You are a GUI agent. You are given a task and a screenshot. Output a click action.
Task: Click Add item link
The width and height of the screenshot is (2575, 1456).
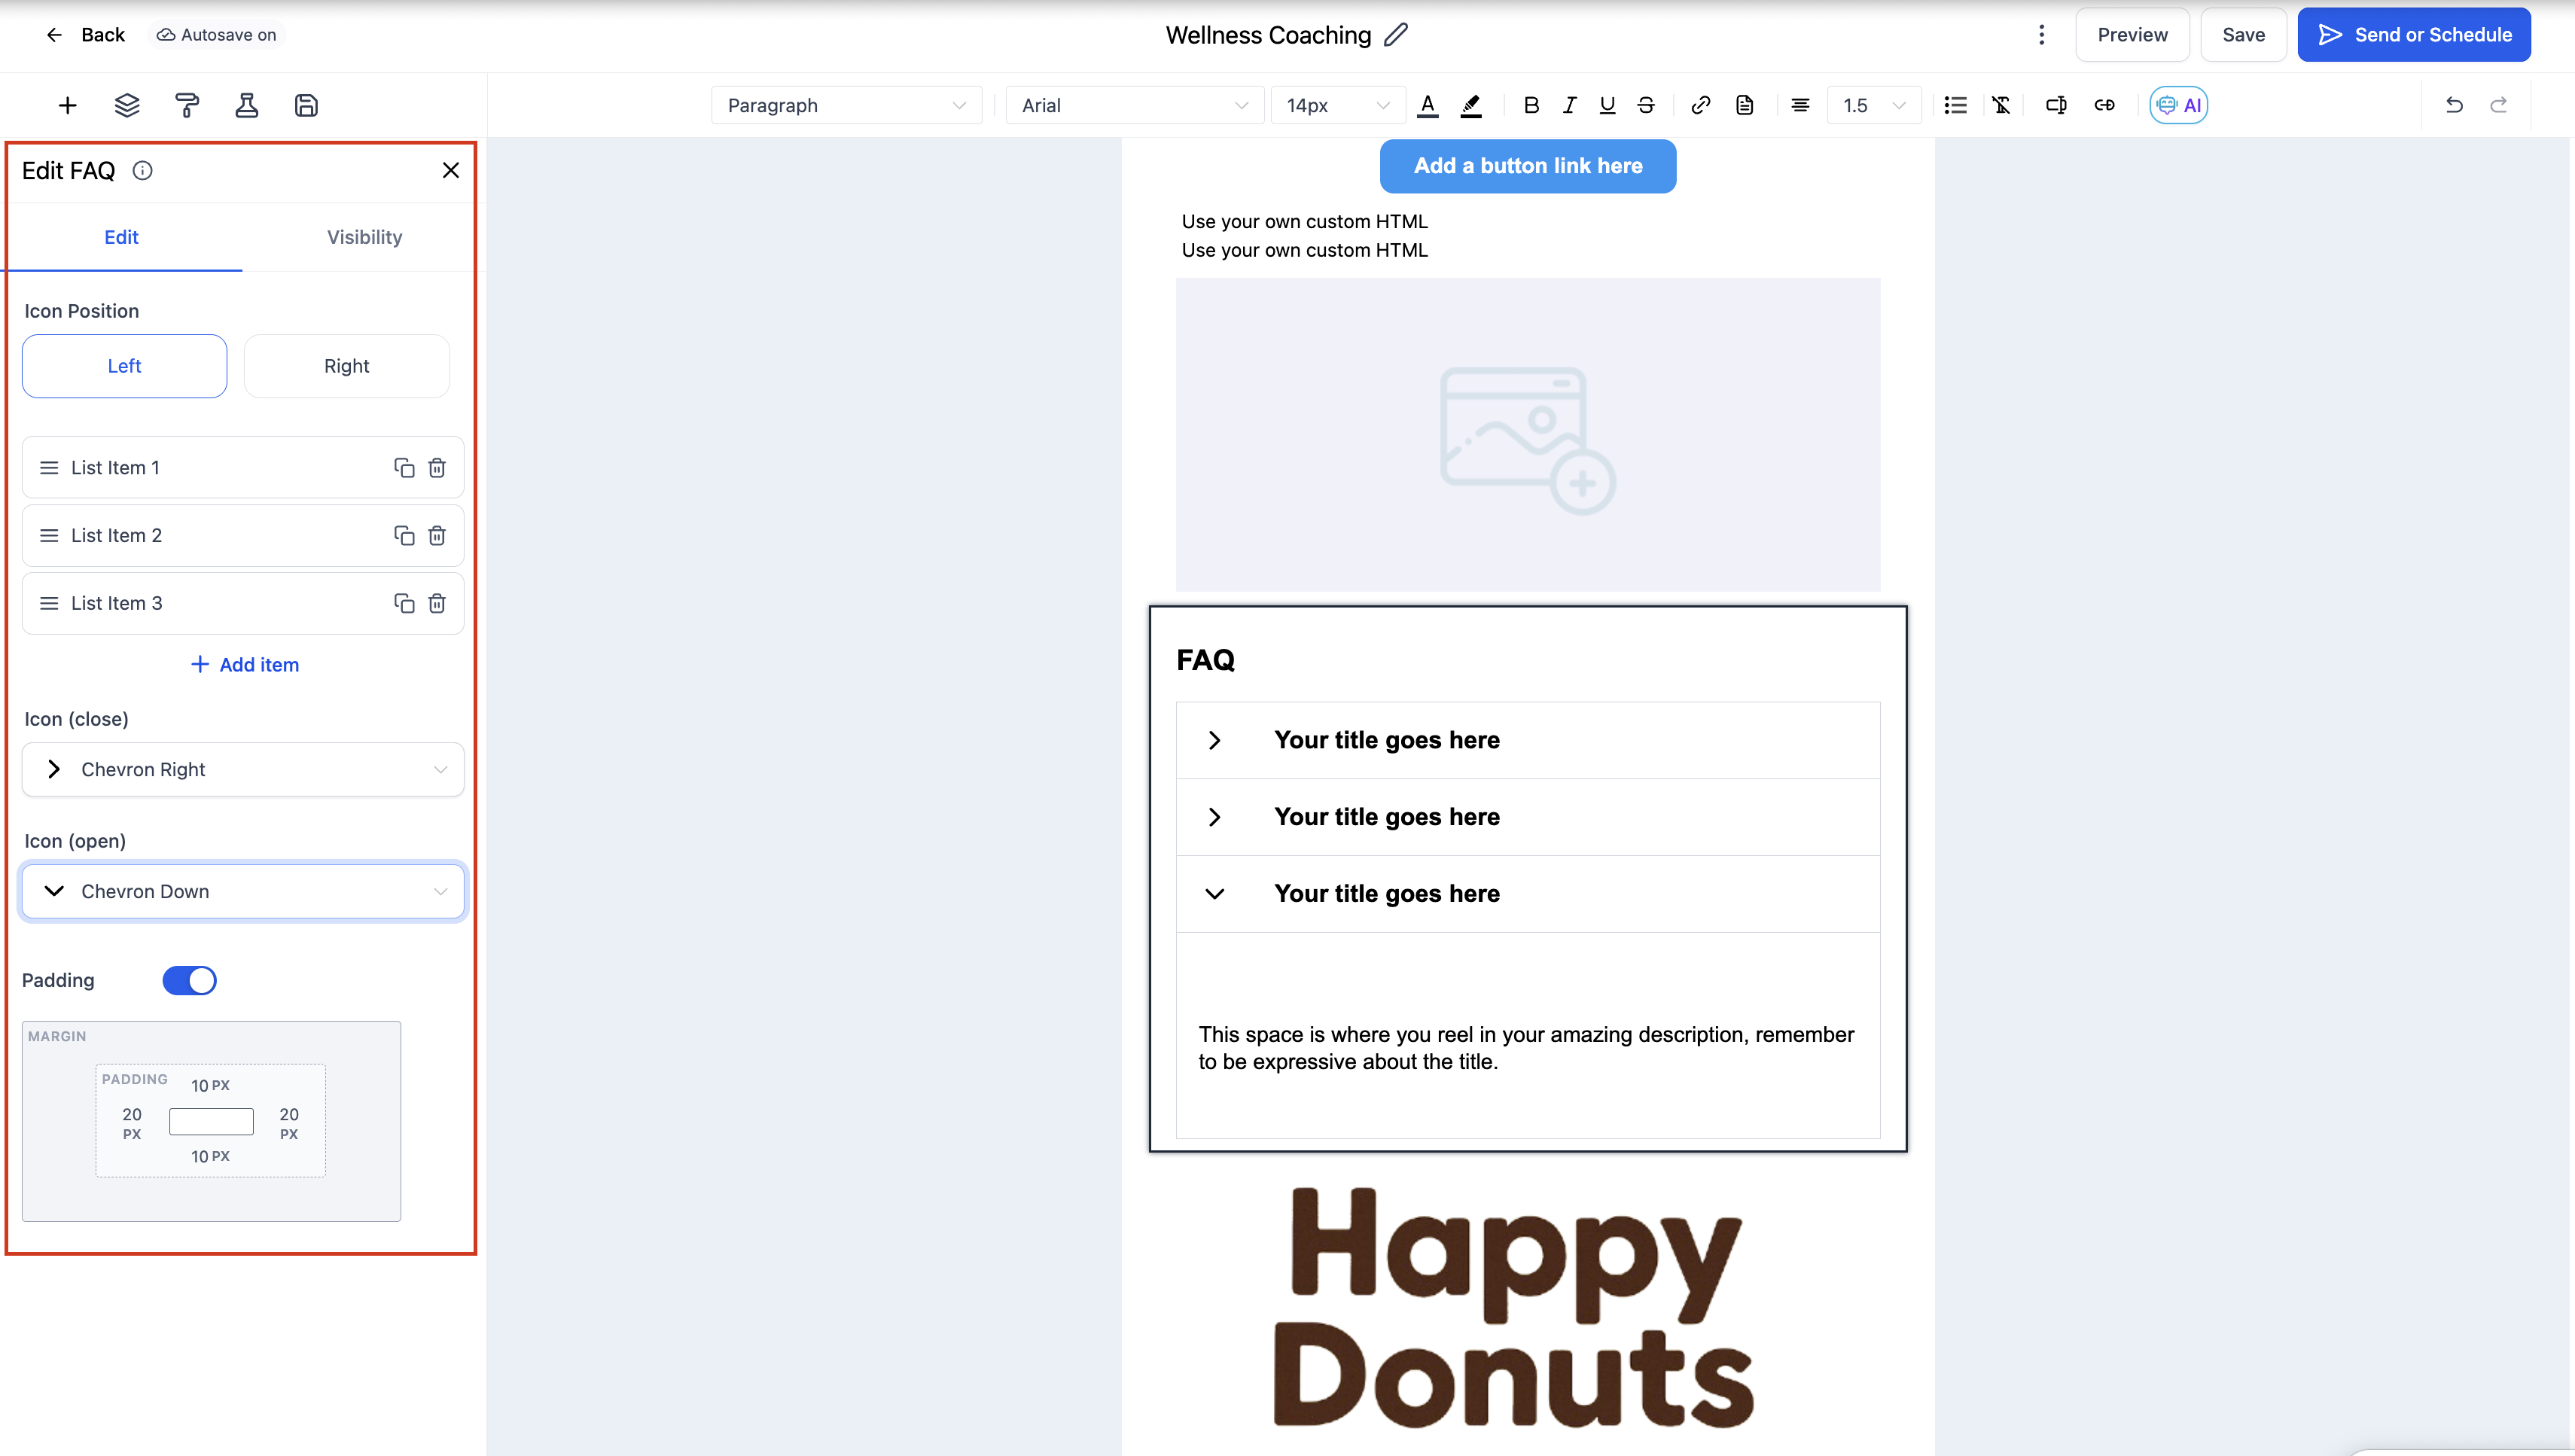click(x=245, y=665)
